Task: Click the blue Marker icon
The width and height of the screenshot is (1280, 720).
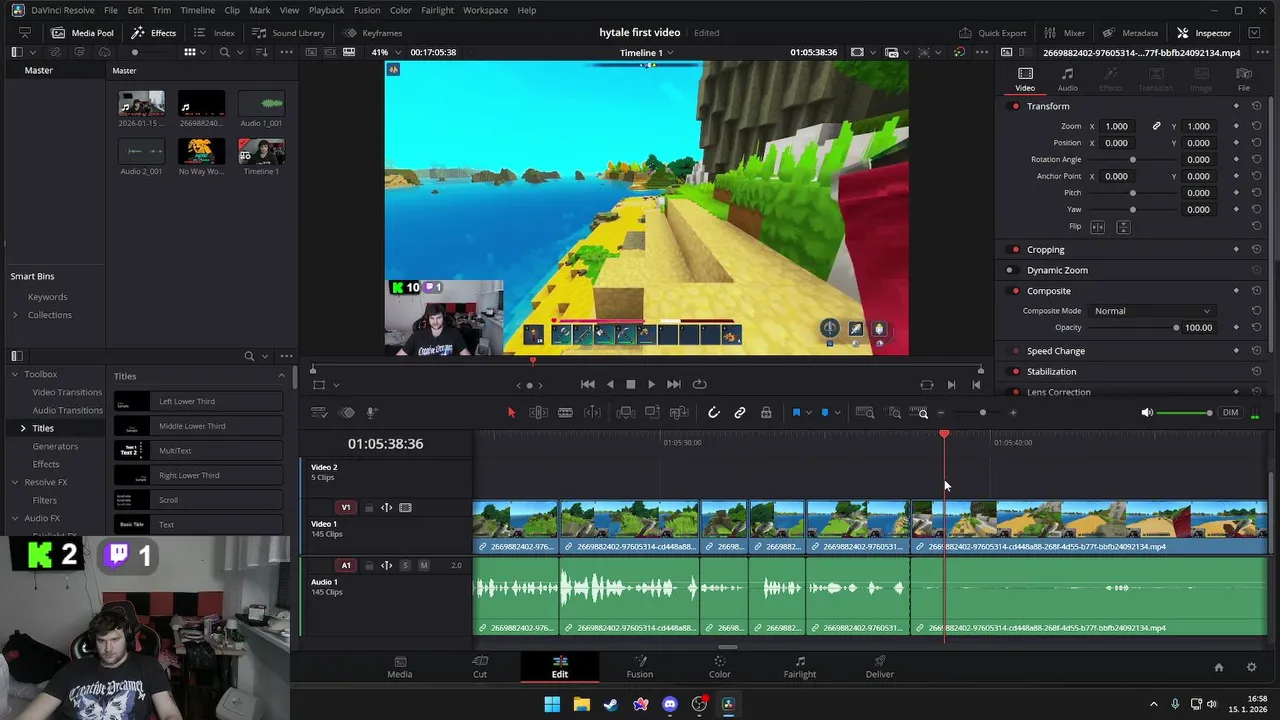Action: [x=825, y=412]
